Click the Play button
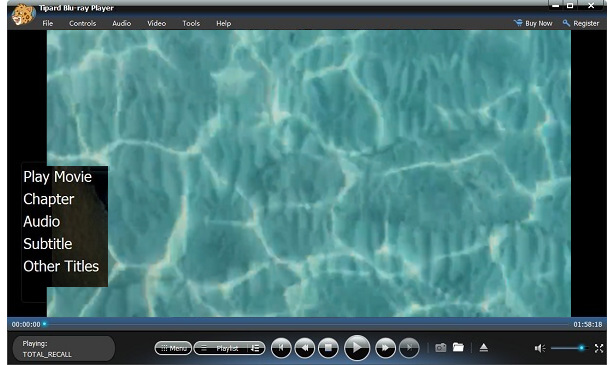Viewport: 614px width, 365px height. [x=357, y=347]
